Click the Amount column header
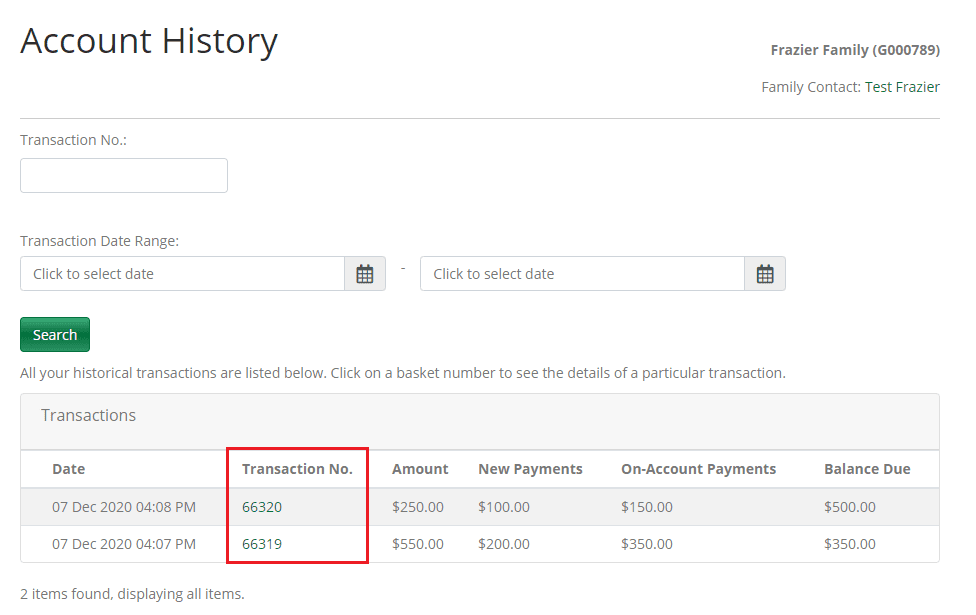This screenshot has height=615, width=976. pyautogui.click(x=420, y=469)
